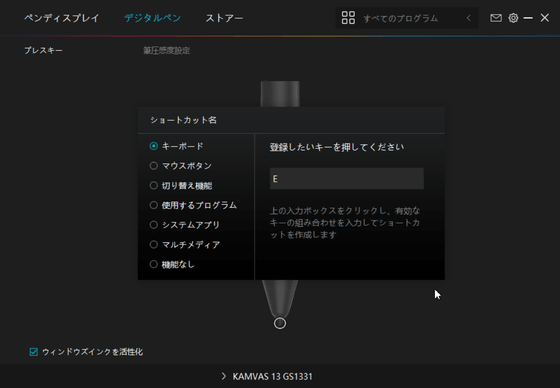This screenshot has width=560, height=388.
Task: Minimize the driver window
Action: point(528,18)
